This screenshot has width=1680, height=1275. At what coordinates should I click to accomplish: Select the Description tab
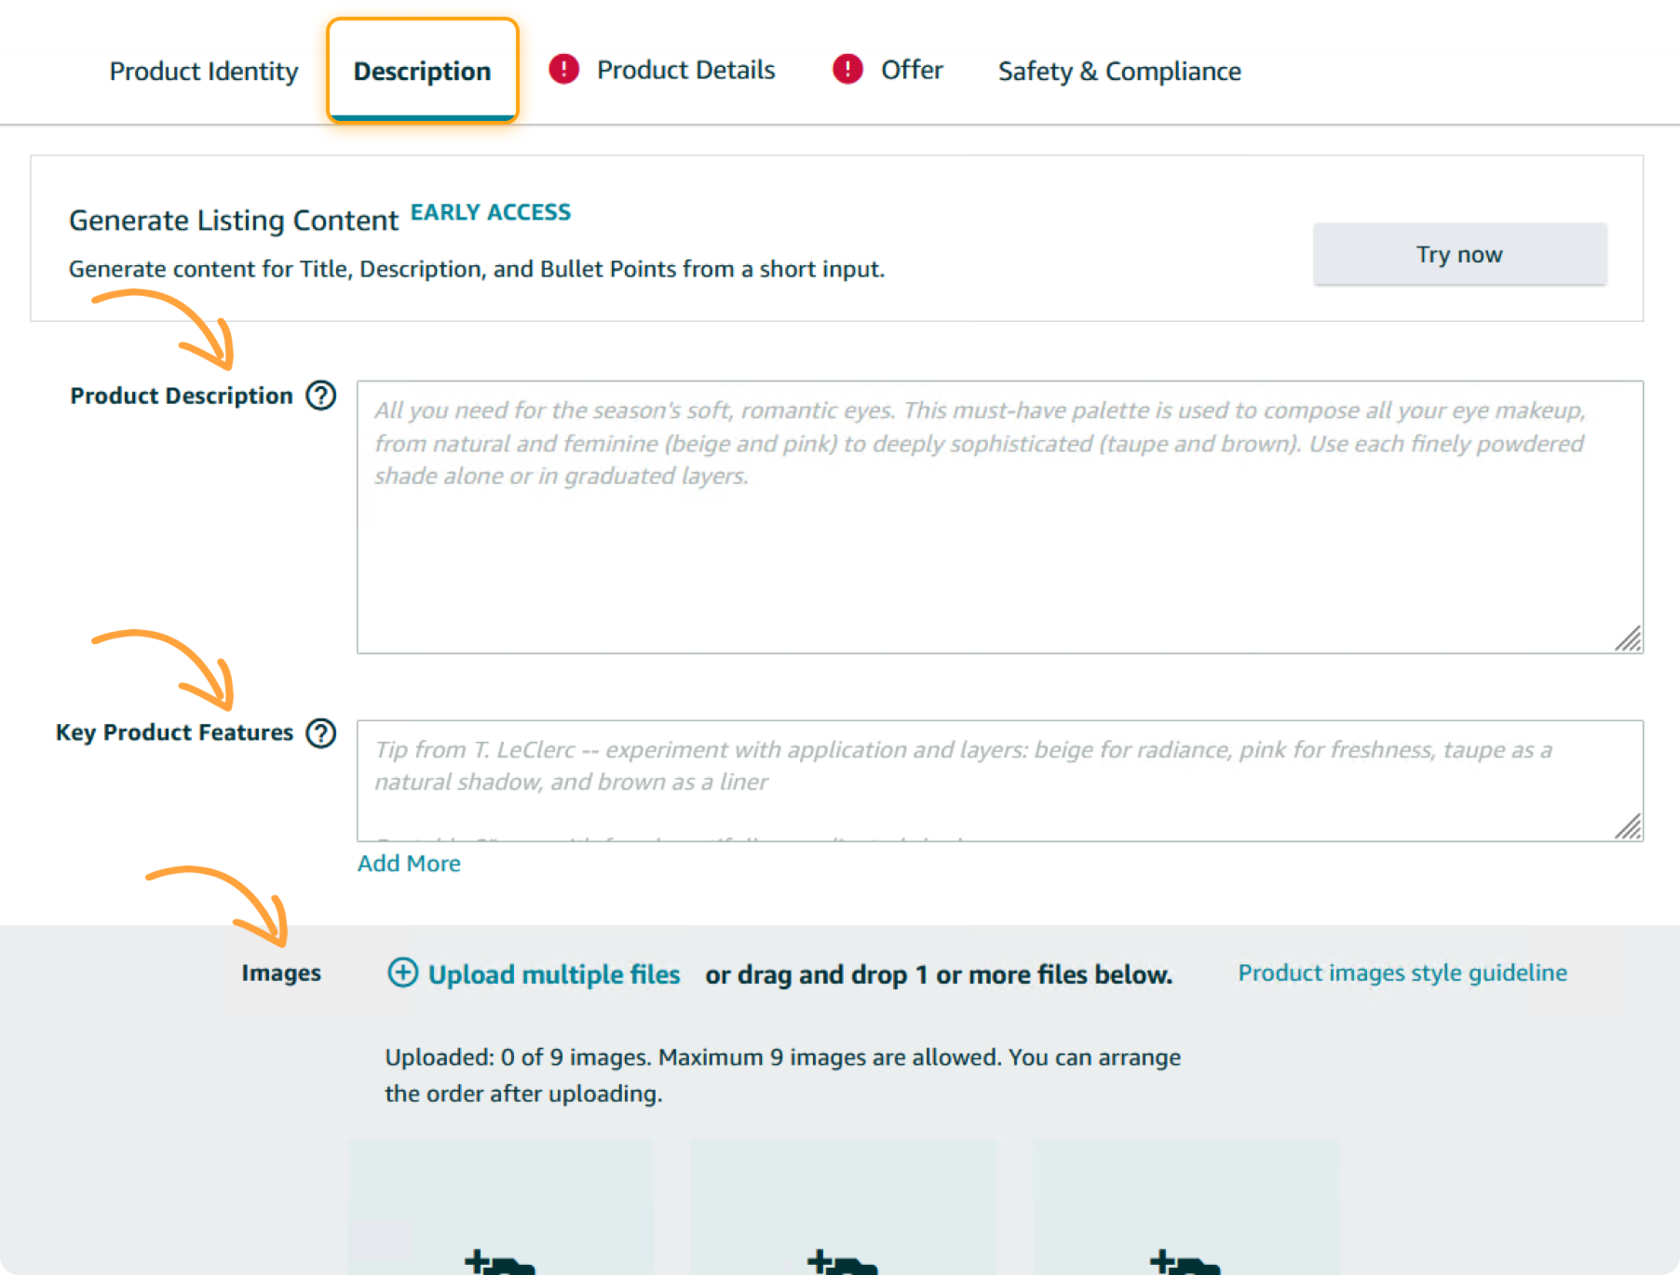[422, 71]
